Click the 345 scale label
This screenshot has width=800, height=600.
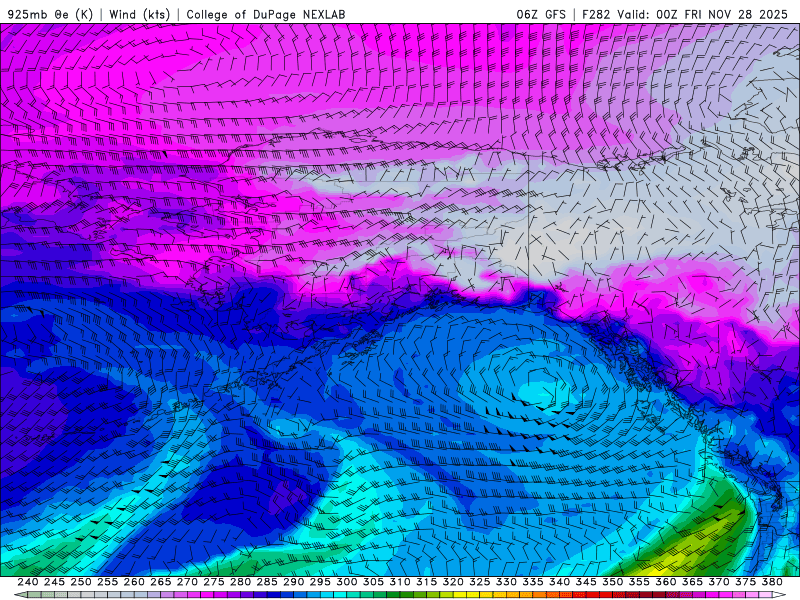tap(586, 582)
